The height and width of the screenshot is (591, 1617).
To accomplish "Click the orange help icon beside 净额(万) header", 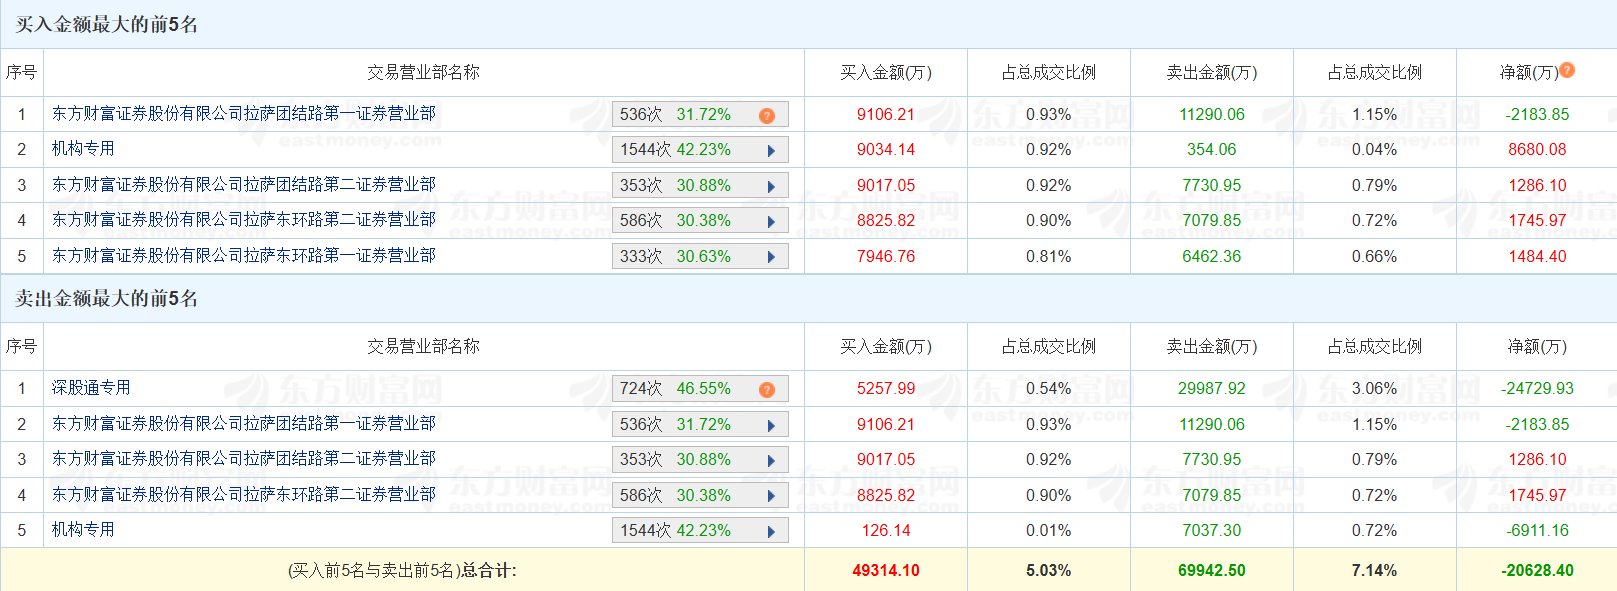I will tap(1567, 70).
